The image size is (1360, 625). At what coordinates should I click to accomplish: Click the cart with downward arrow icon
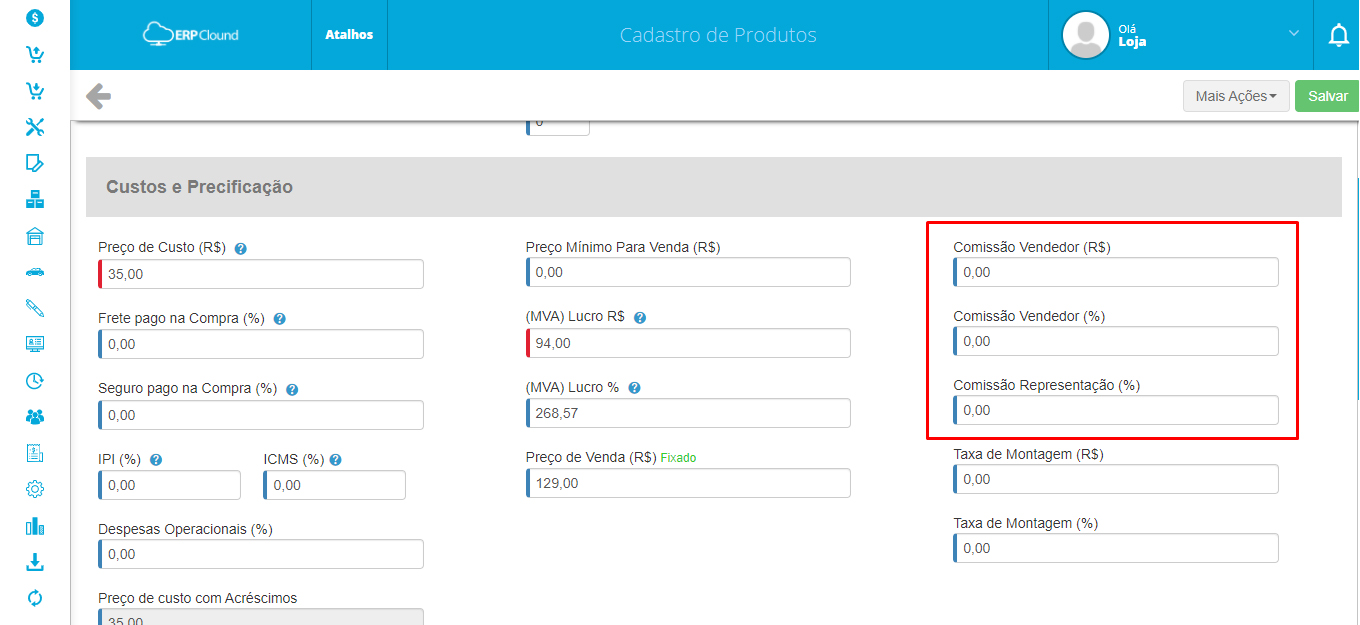click(x=35, y=90)
